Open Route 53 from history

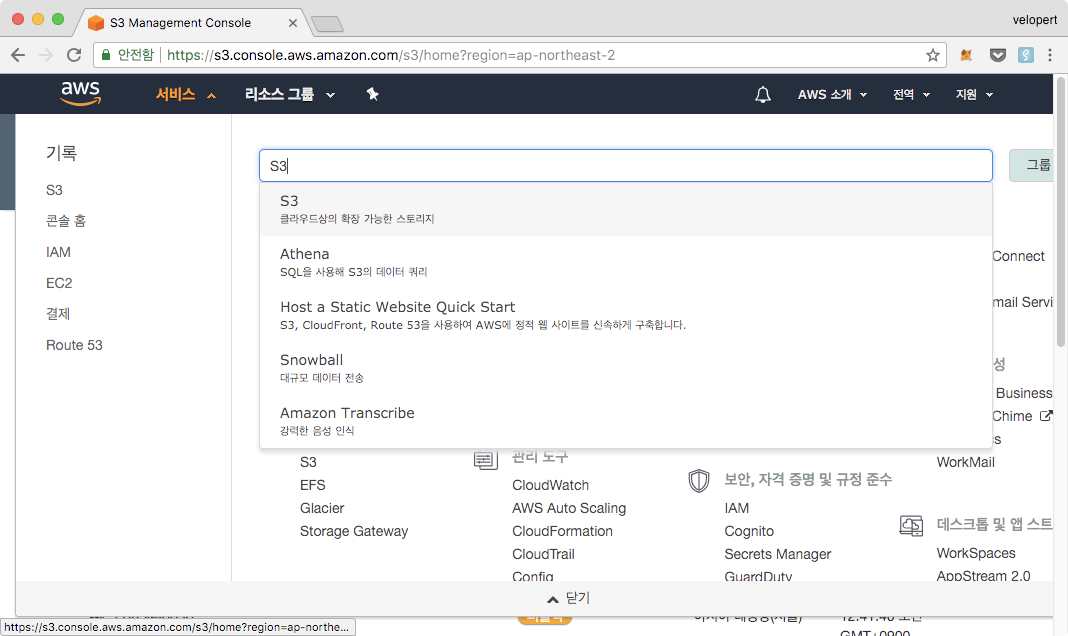74,345
